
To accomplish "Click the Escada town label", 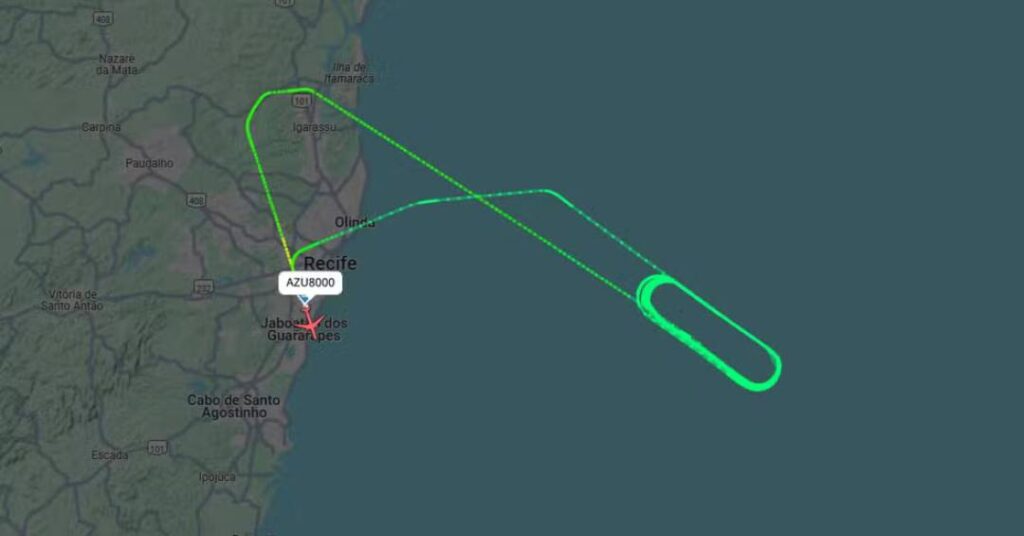I will coord(110,454).
